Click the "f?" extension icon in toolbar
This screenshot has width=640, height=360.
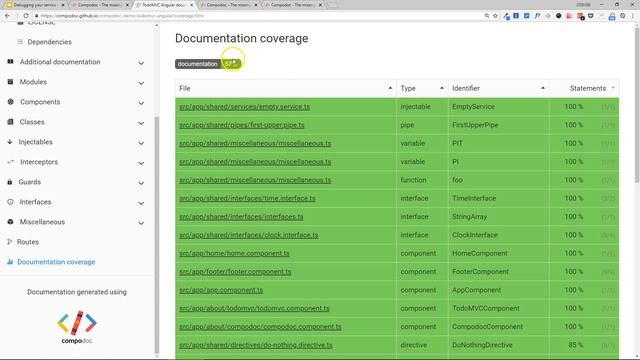537,16
